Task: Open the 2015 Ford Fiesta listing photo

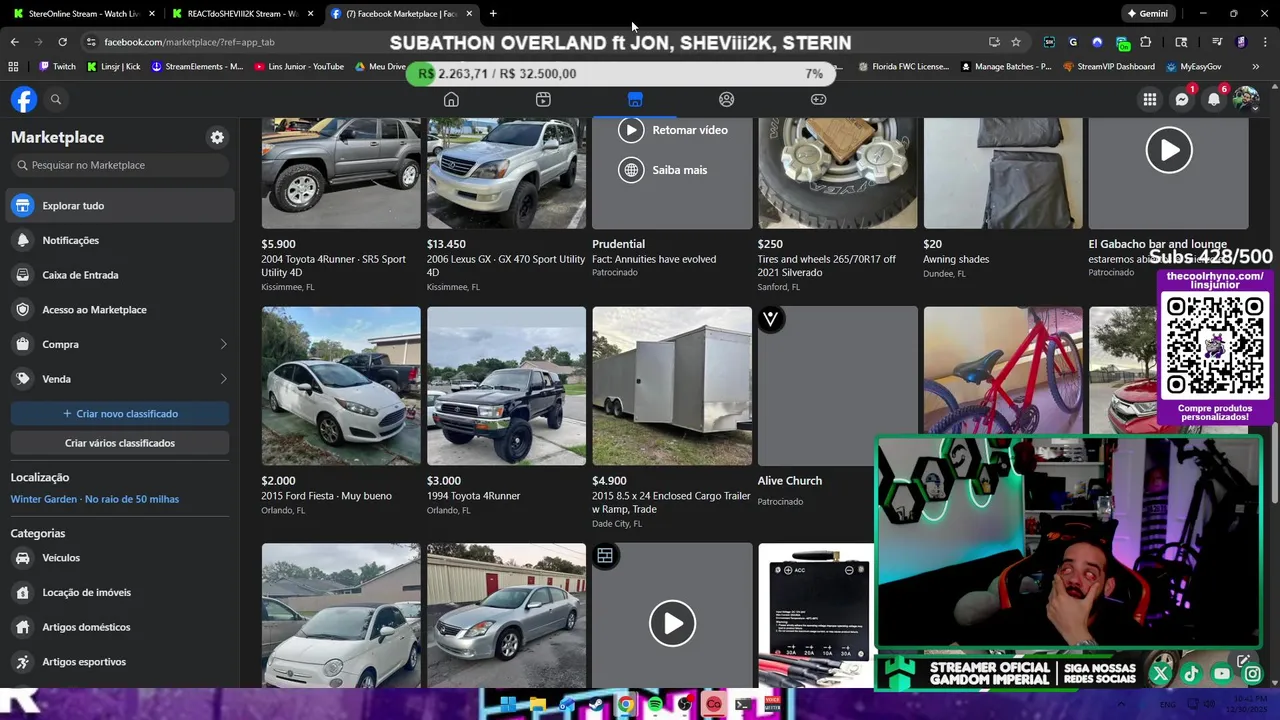Action: [341, 386]
